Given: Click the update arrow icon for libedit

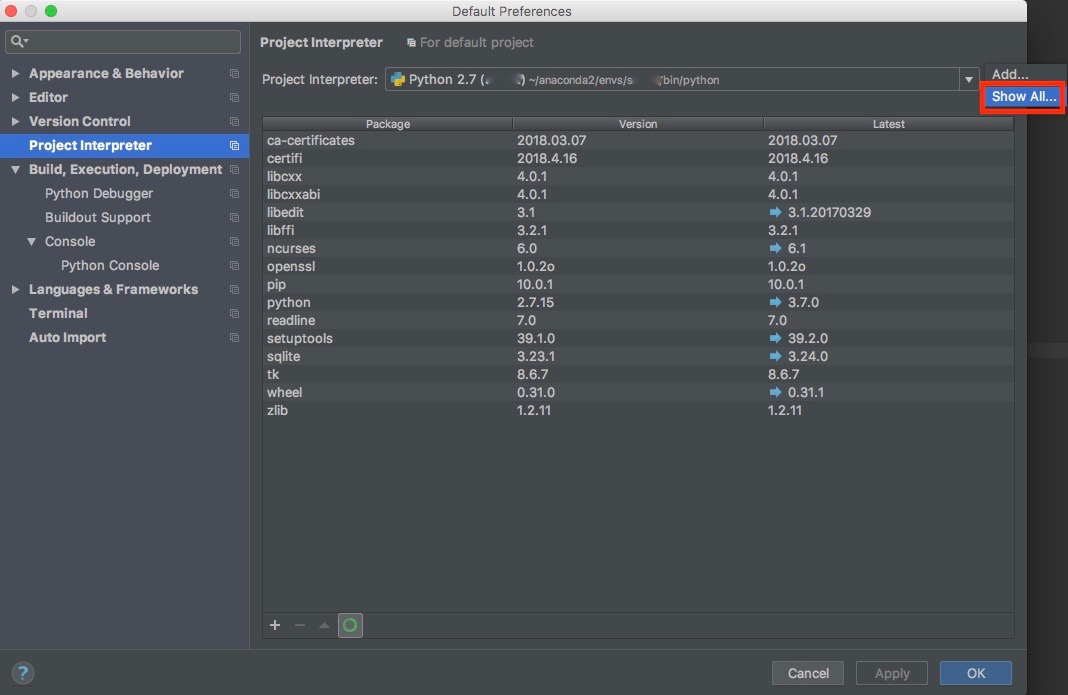Looking at the screenshot, I should click(x=775, y=212).
